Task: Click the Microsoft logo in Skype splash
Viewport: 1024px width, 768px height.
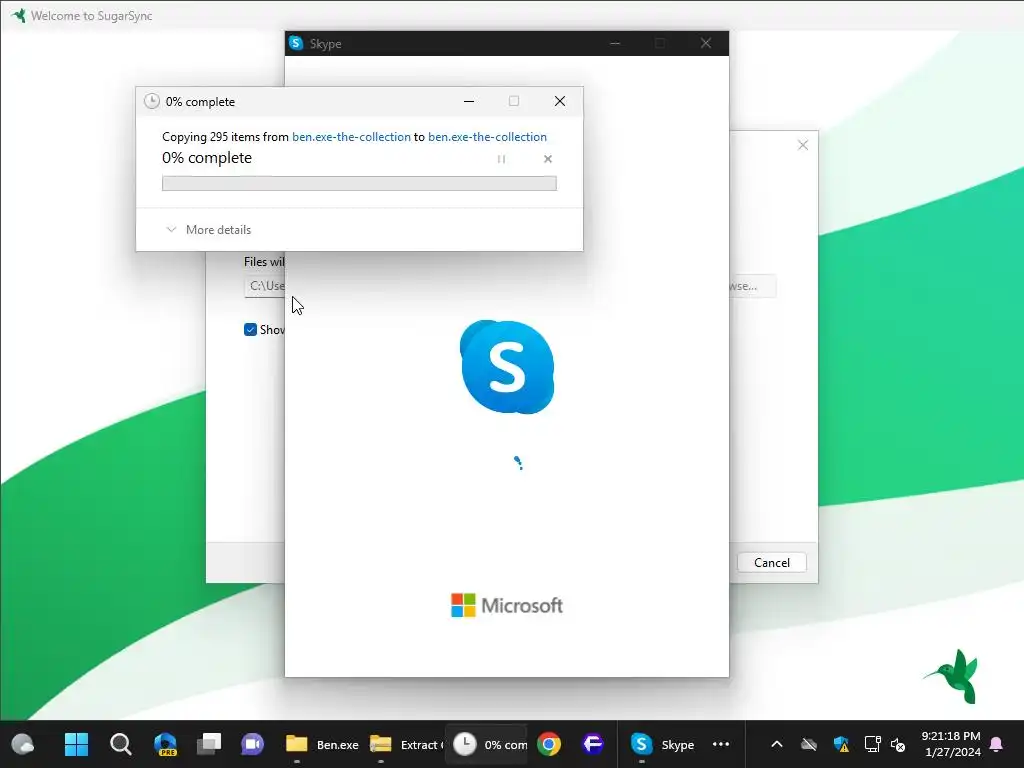Action: pyautogui.click(x=507, y=605)
